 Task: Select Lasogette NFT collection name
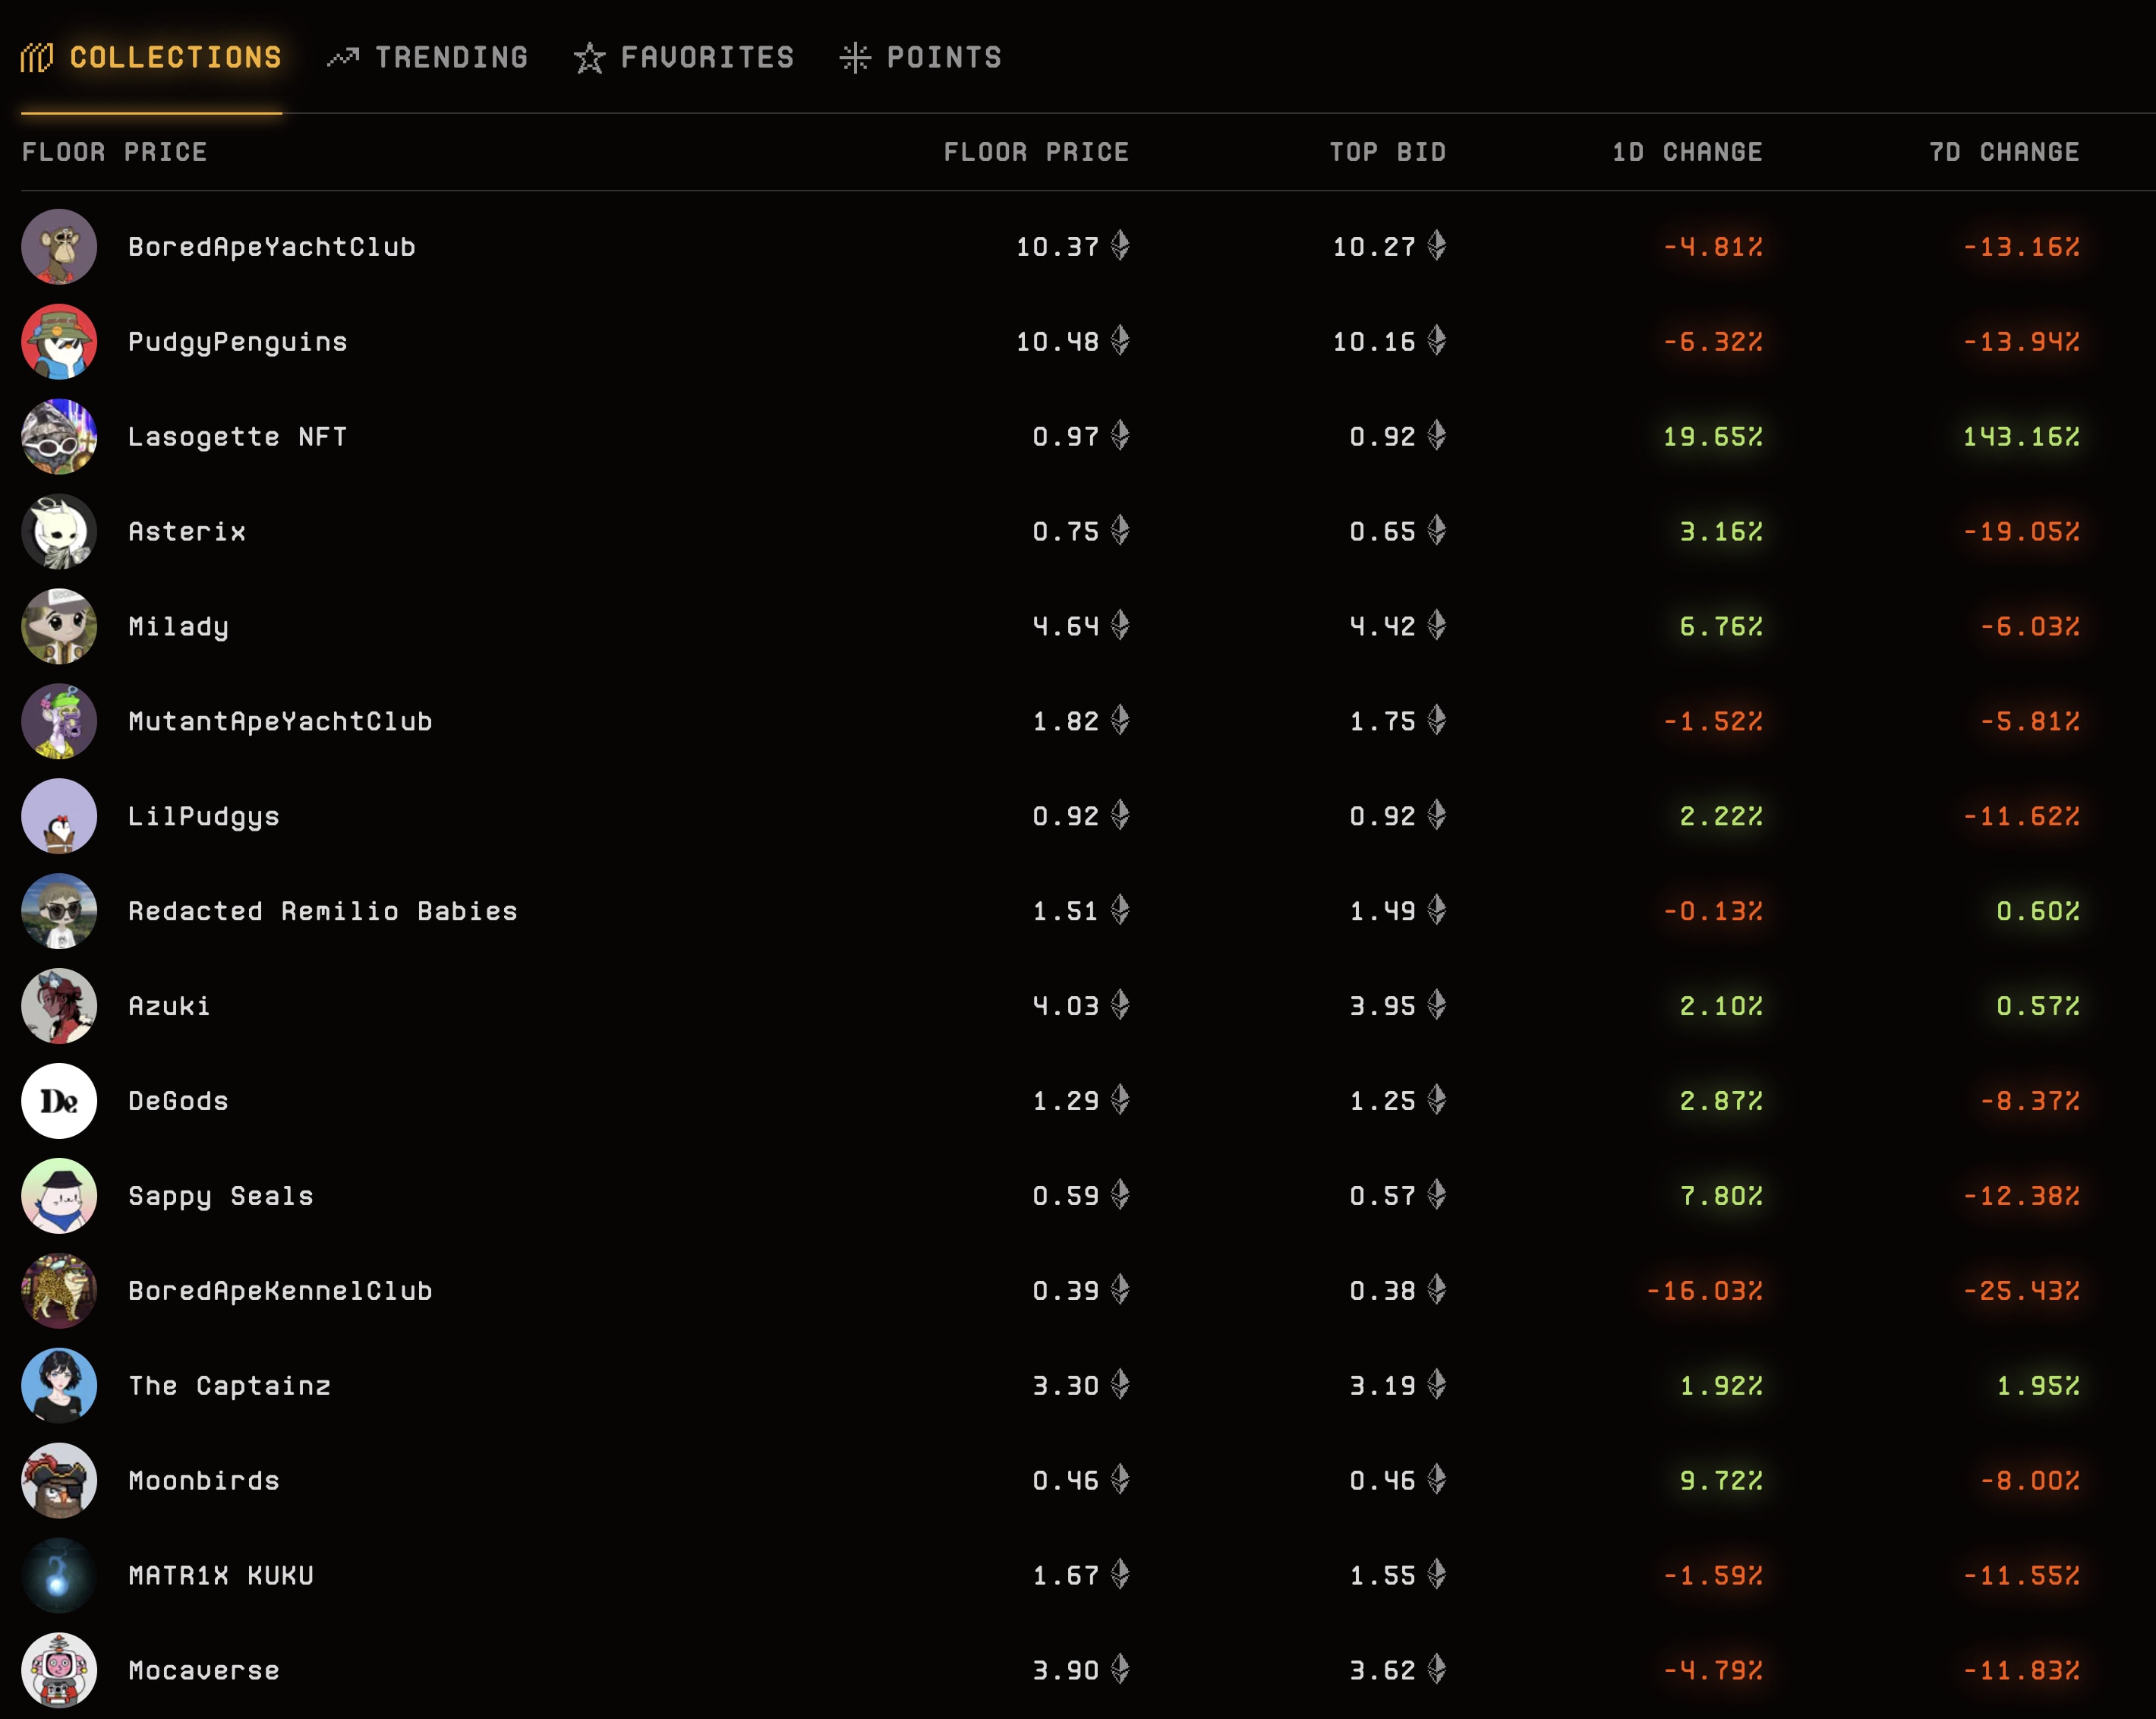[238, 437]
